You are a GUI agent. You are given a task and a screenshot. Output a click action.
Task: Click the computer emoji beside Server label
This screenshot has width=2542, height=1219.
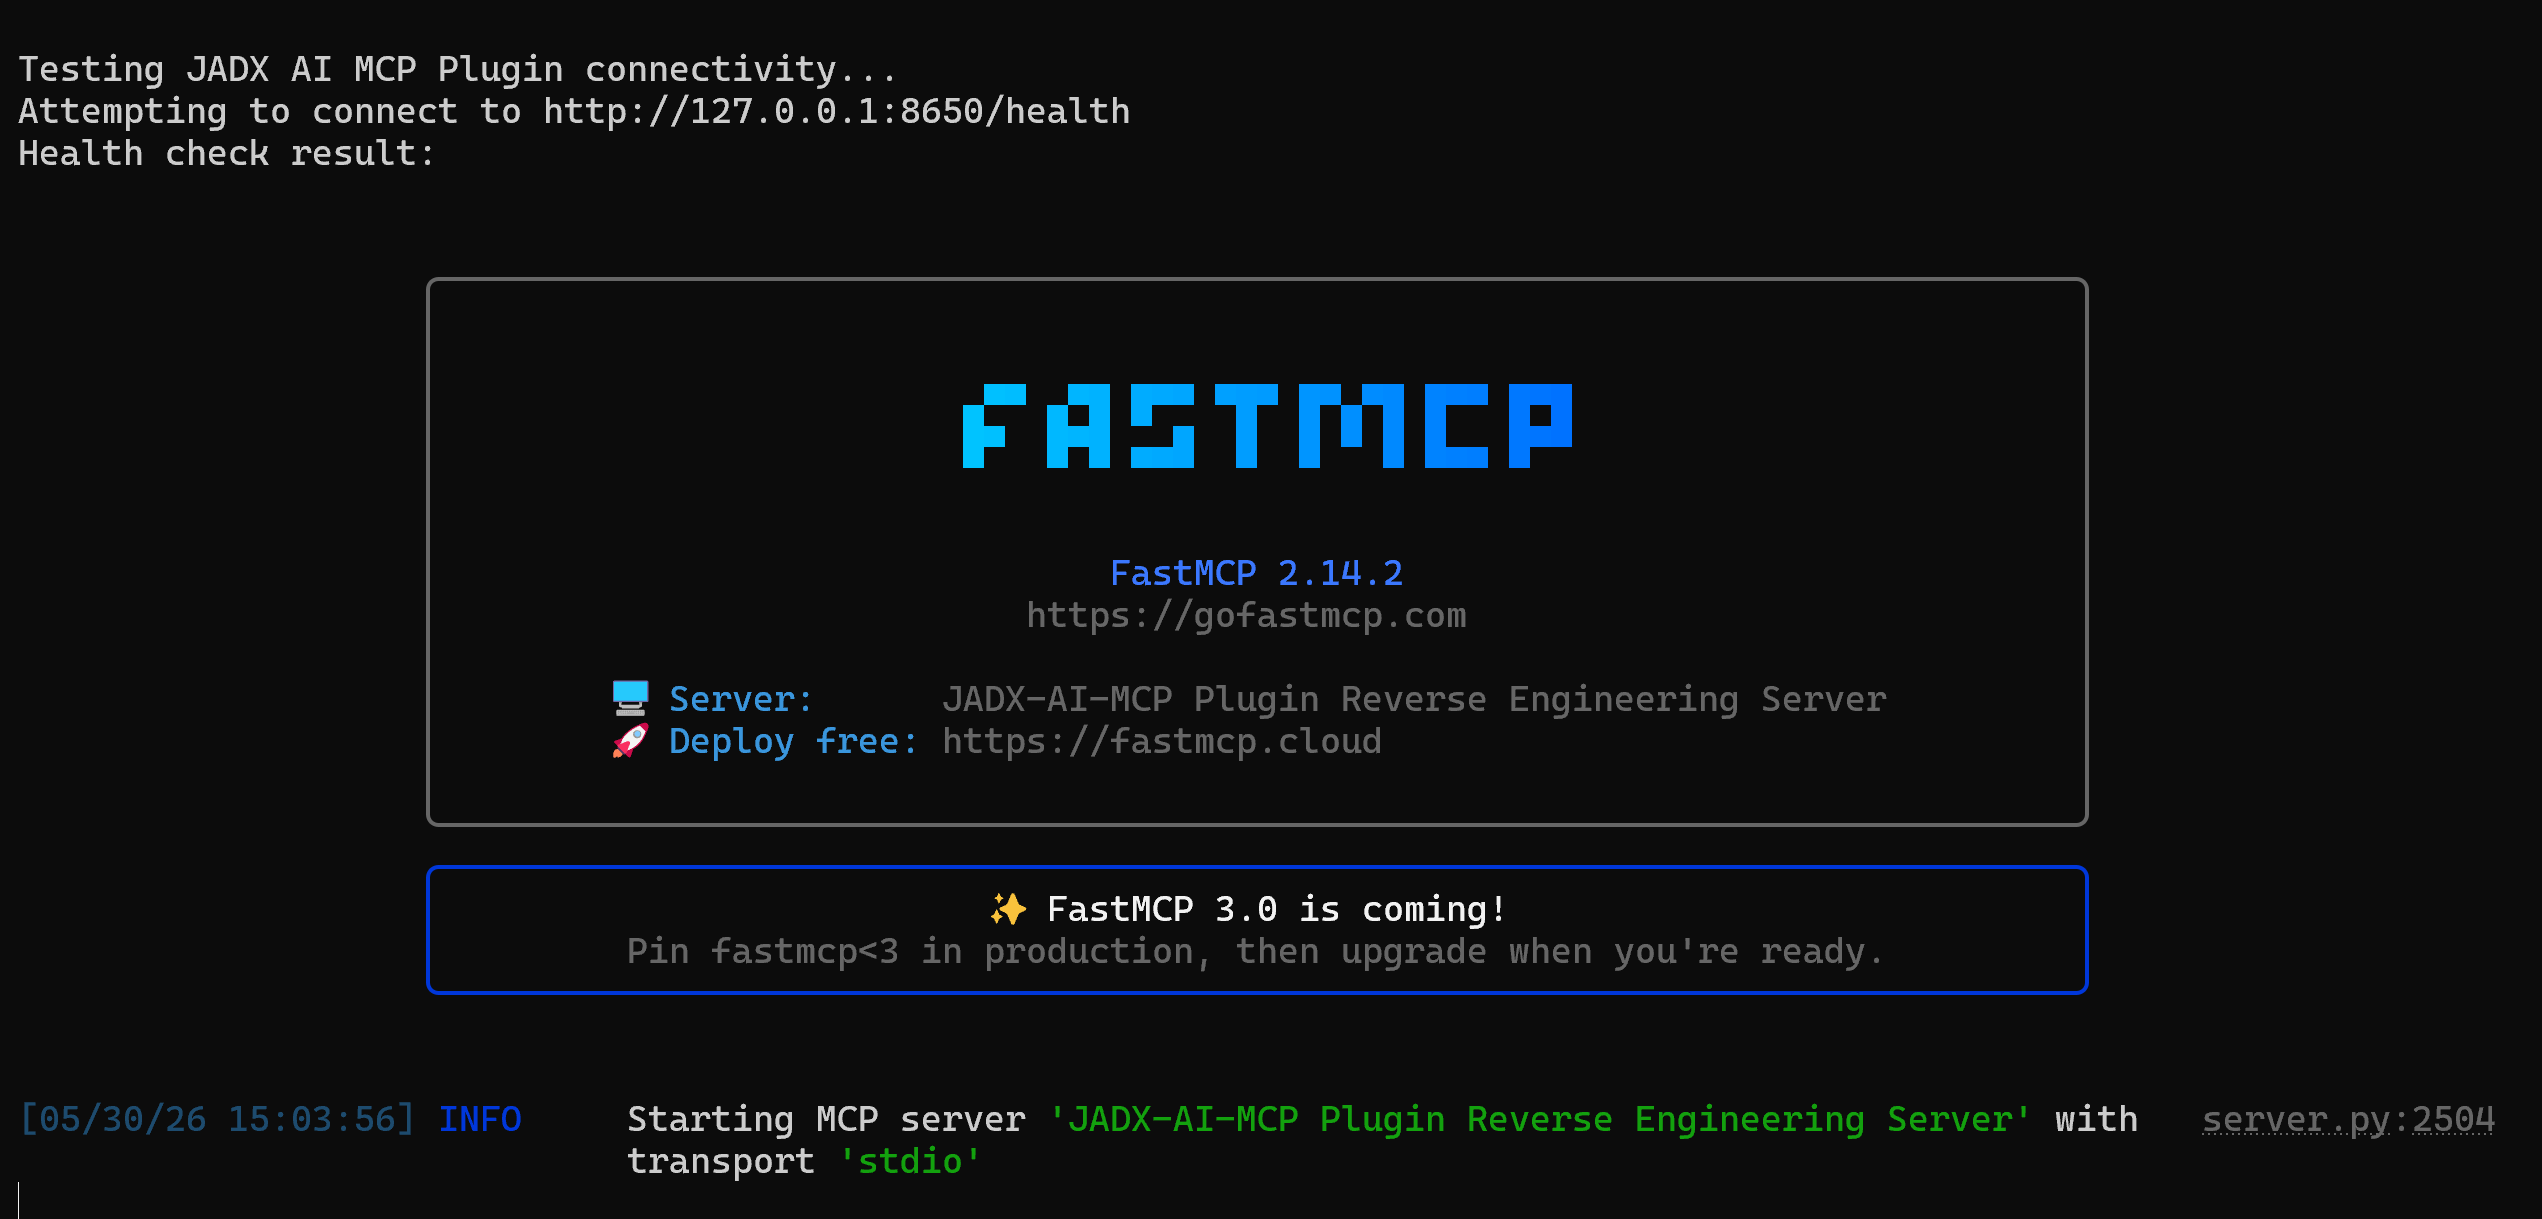point(630,699)
